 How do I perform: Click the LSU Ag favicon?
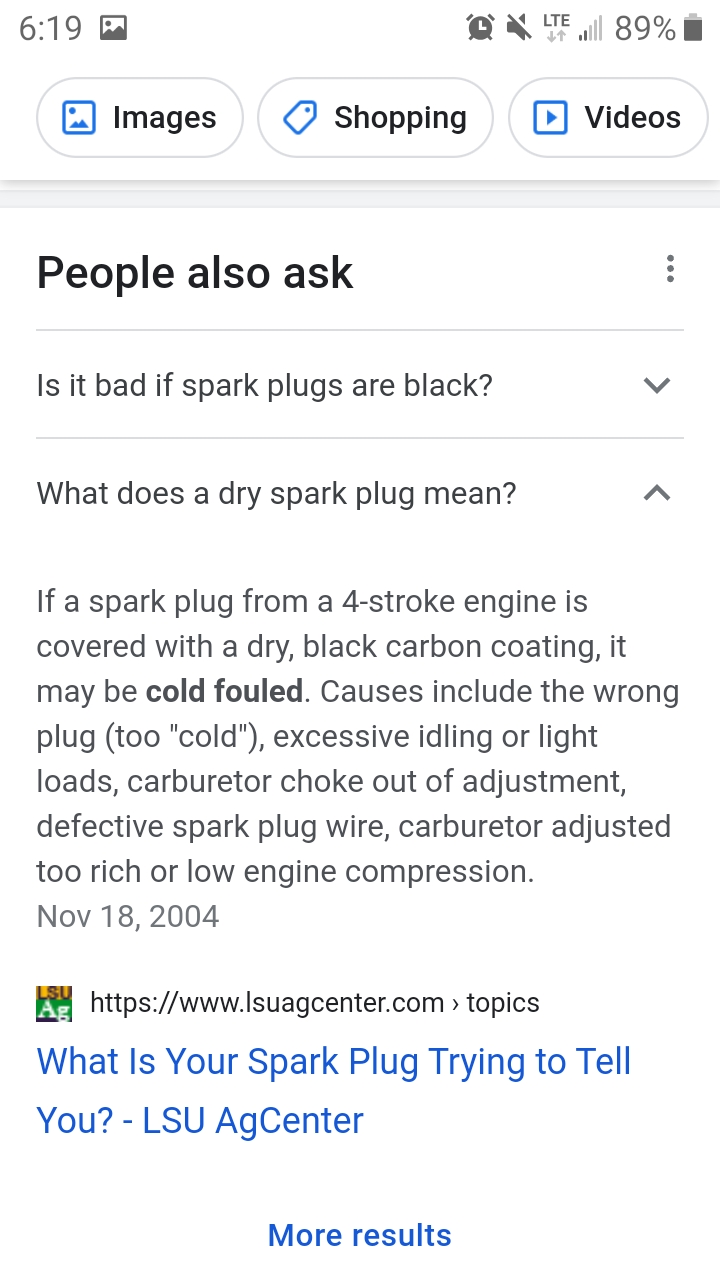point(54,1003)
